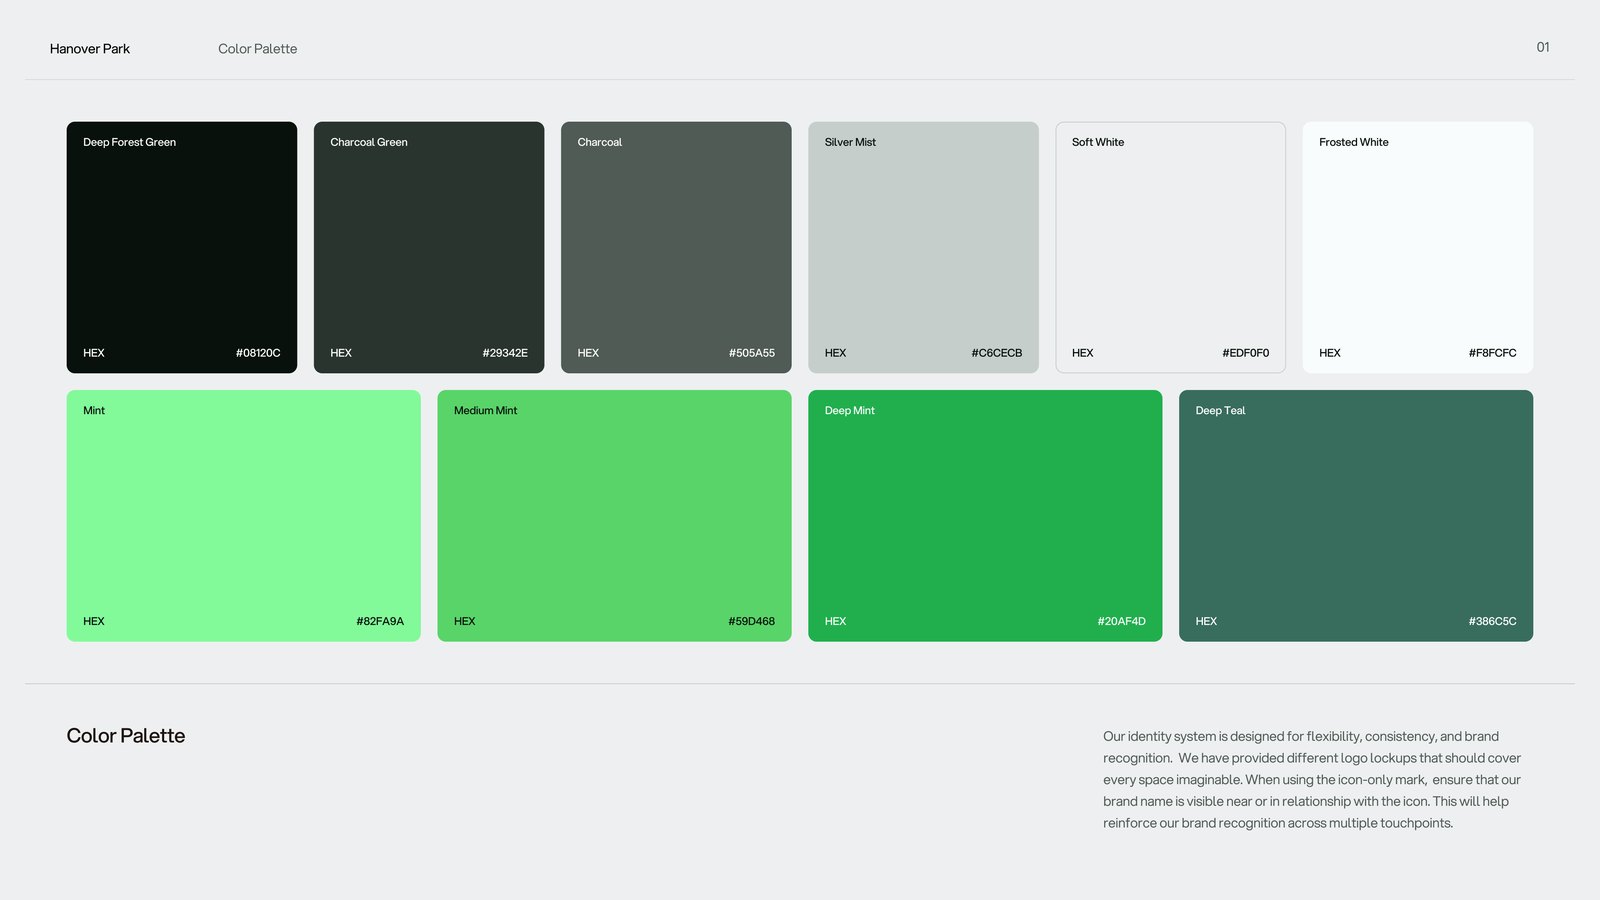Click the Medium Mint color swatch
The height and width of the screenshot is (900, 1600).
pos(614,516)
